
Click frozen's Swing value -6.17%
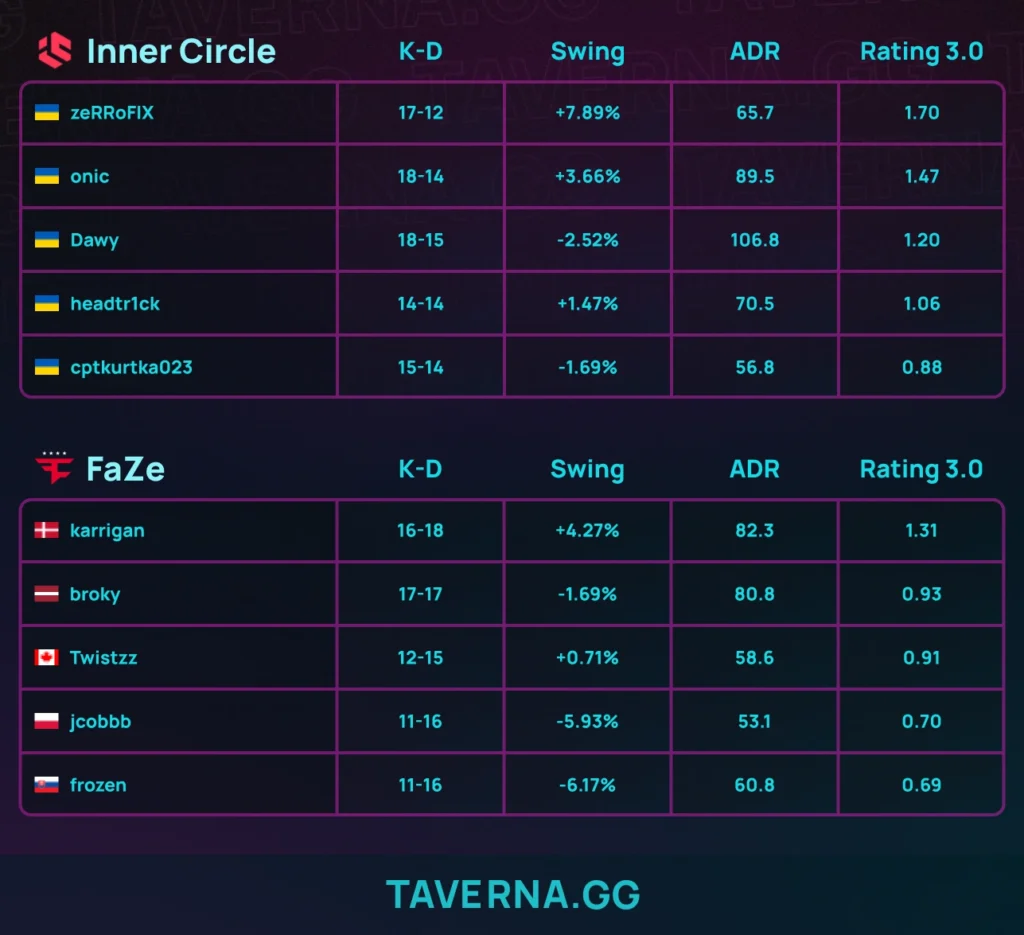click(587, 785)
